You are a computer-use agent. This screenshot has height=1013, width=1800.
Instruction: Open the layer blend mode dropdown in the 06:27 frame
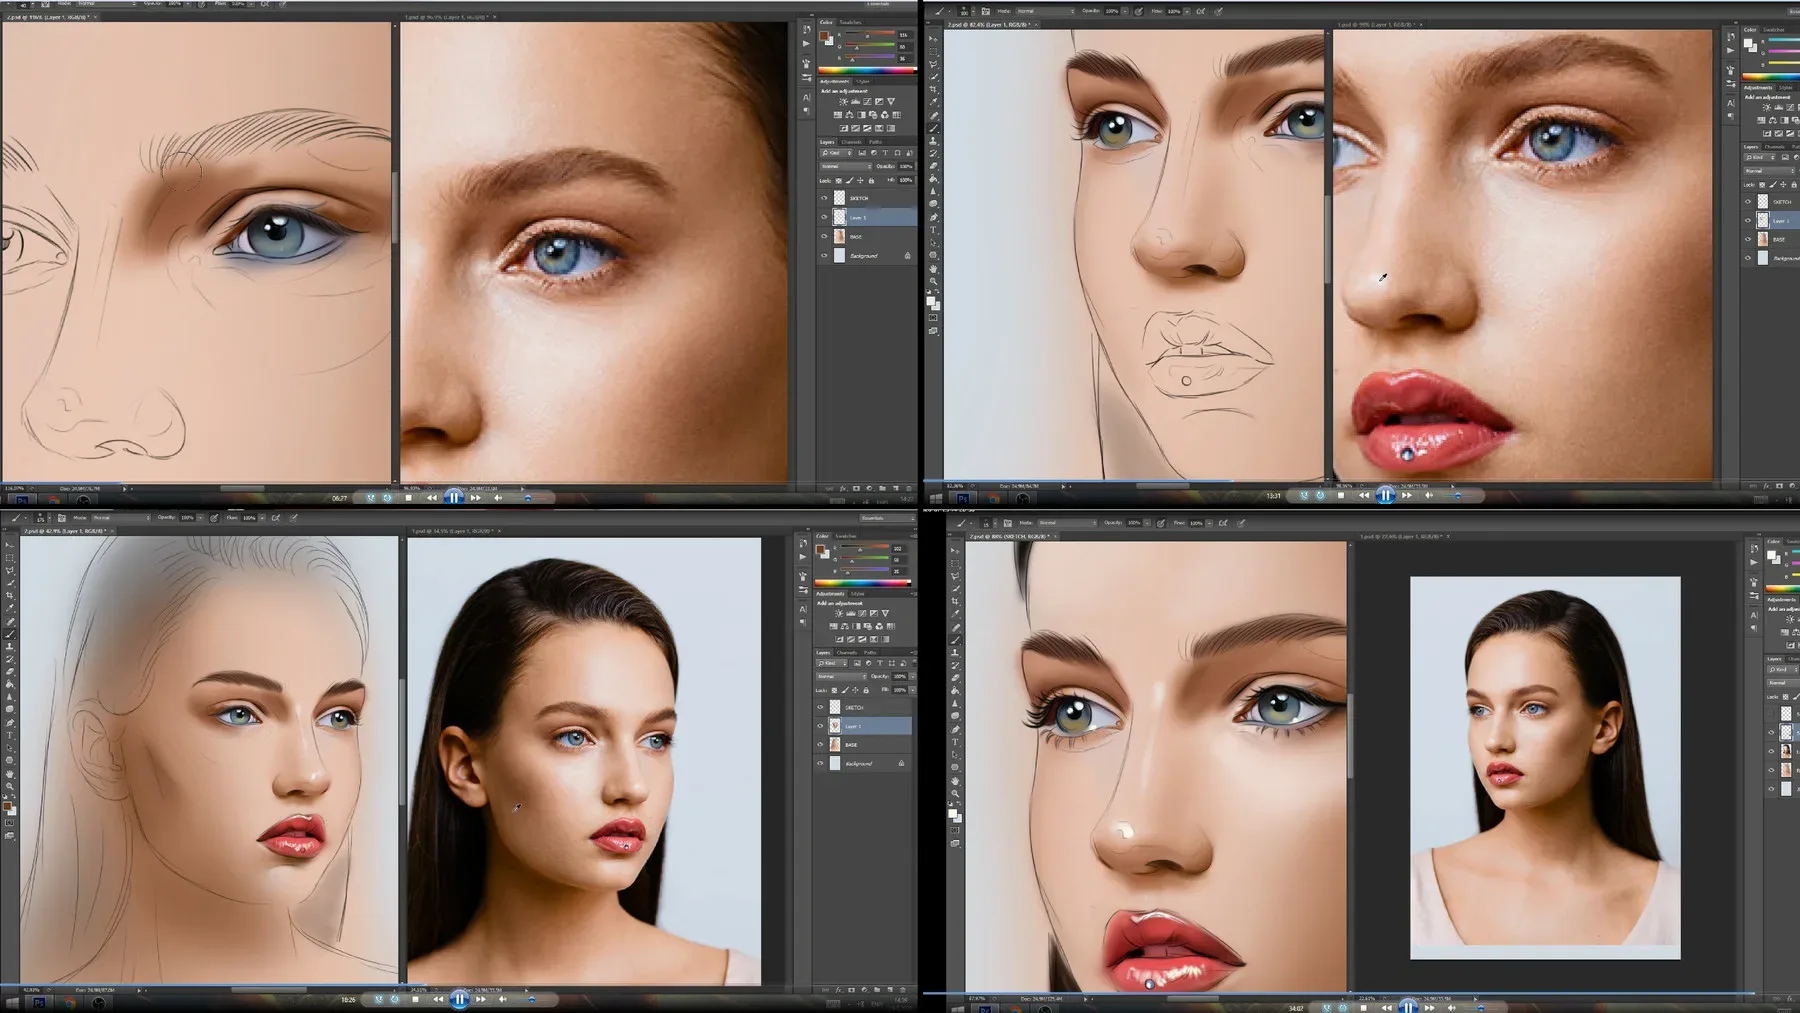(x=846, y=166)
